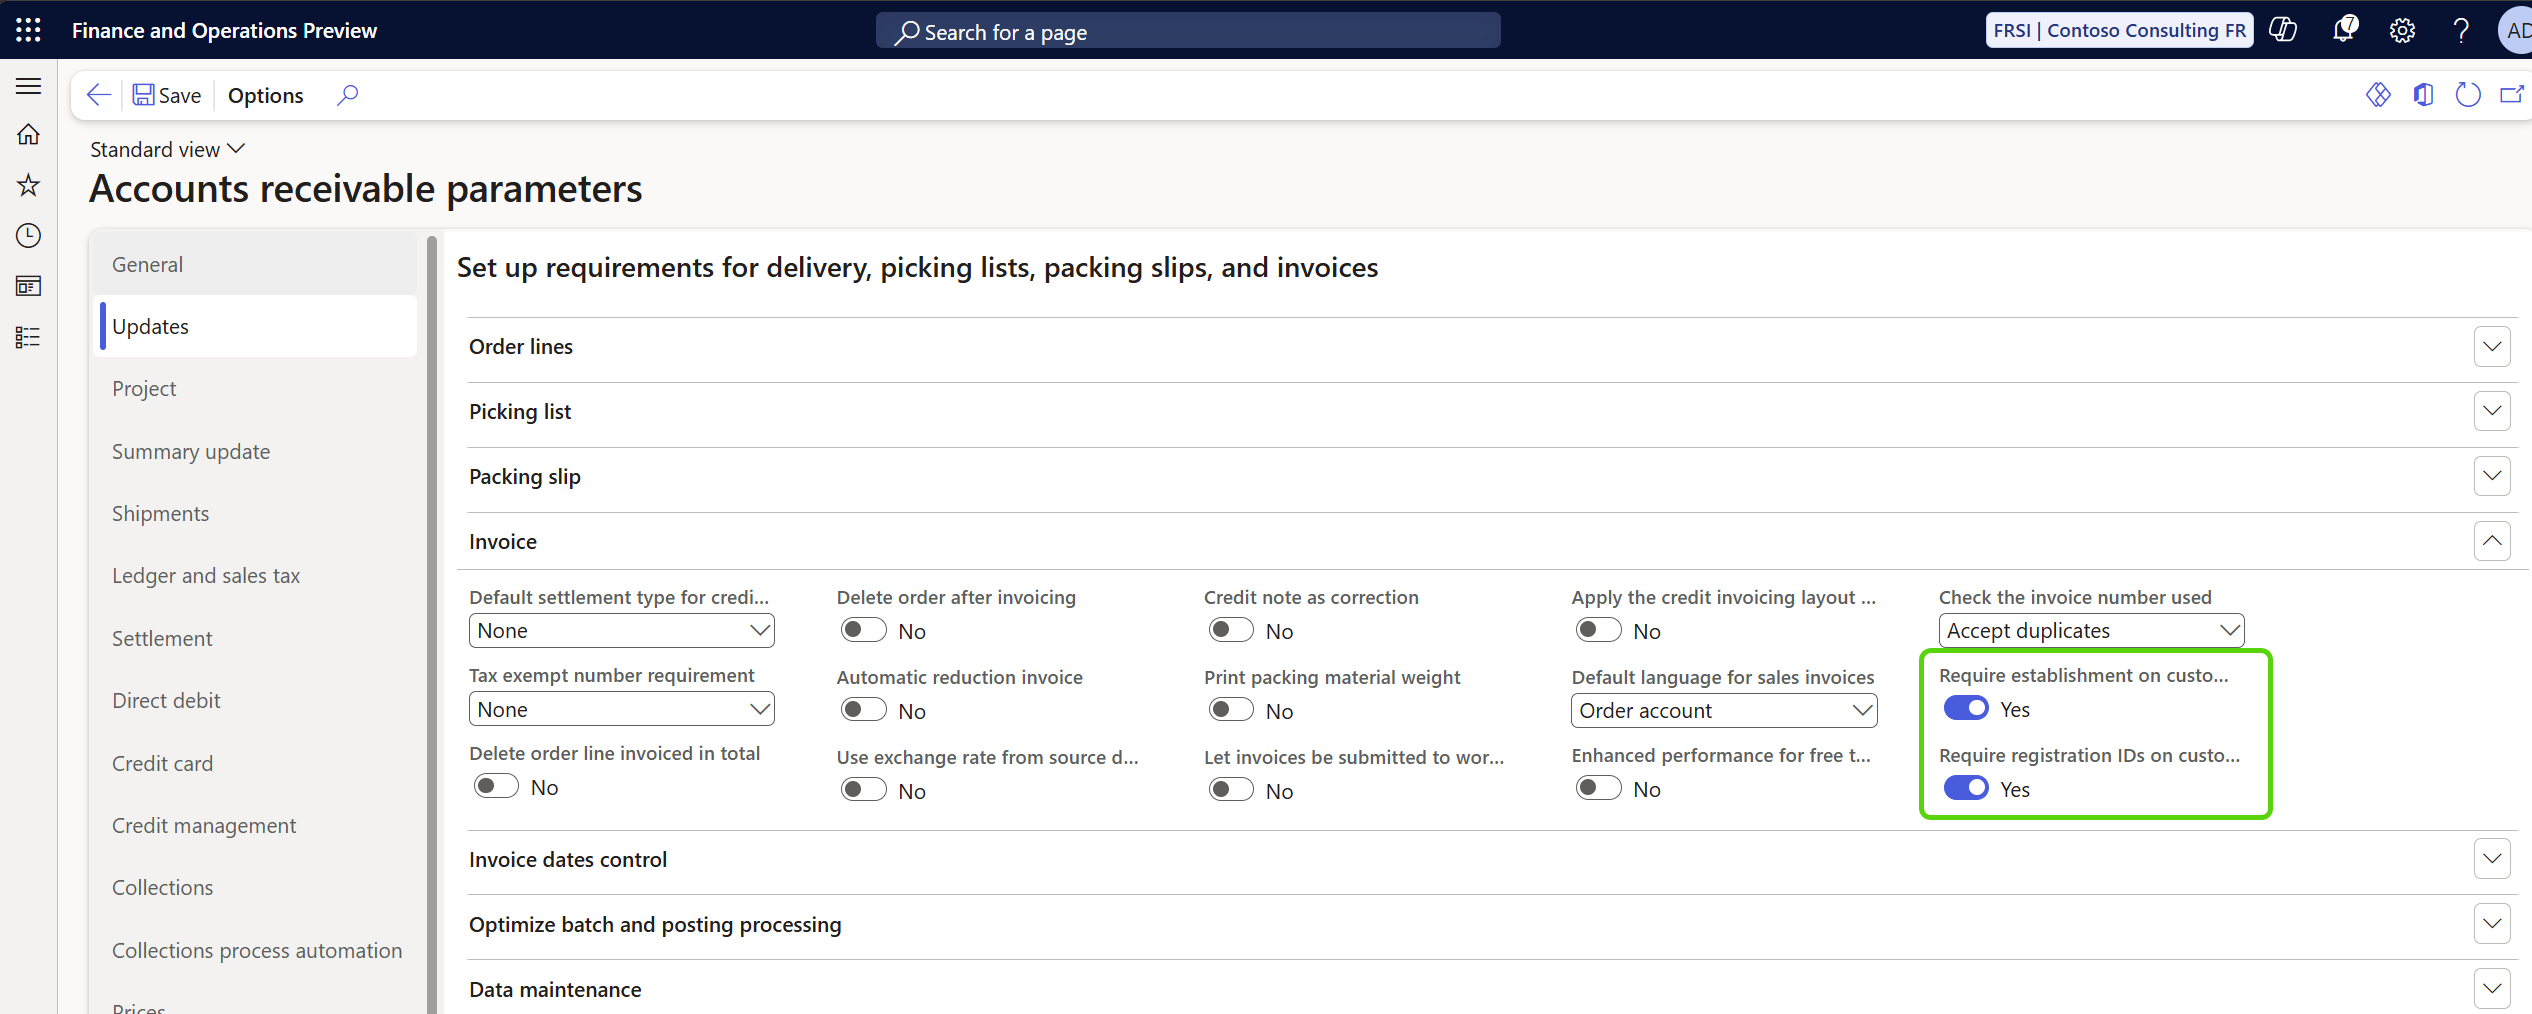The image size is (2532, 1014).
Task: Open the Modules list icon
Action: pos(29,337)
